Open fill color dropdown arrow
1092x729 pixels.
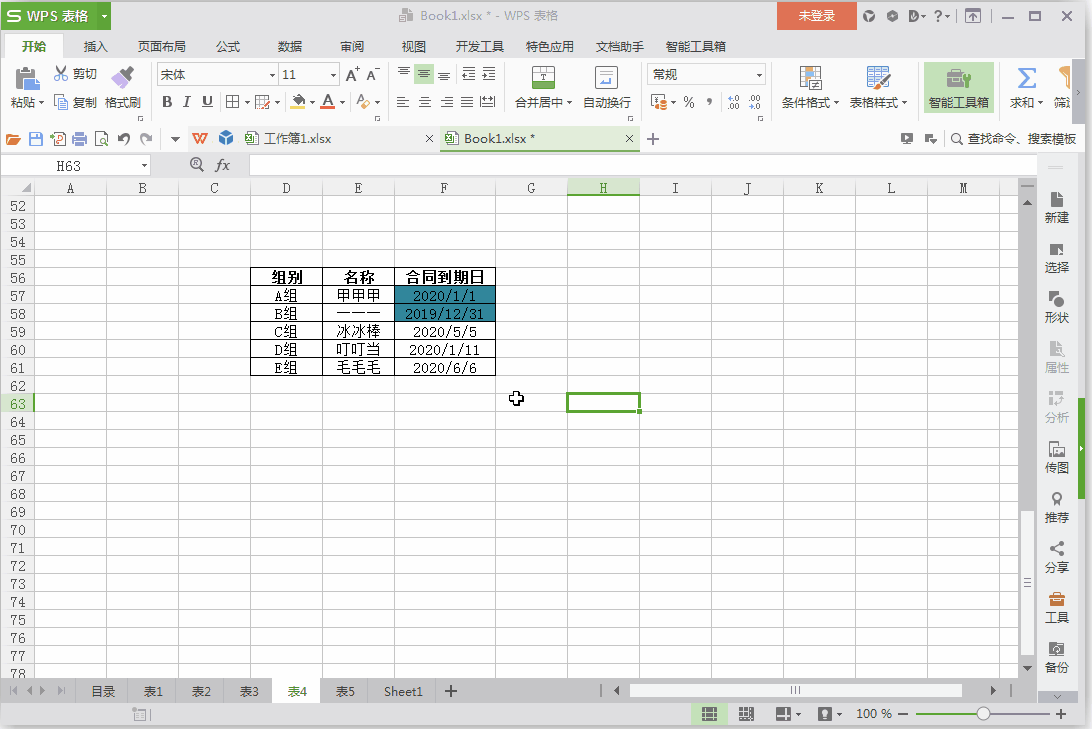click(x=312, y=102)
